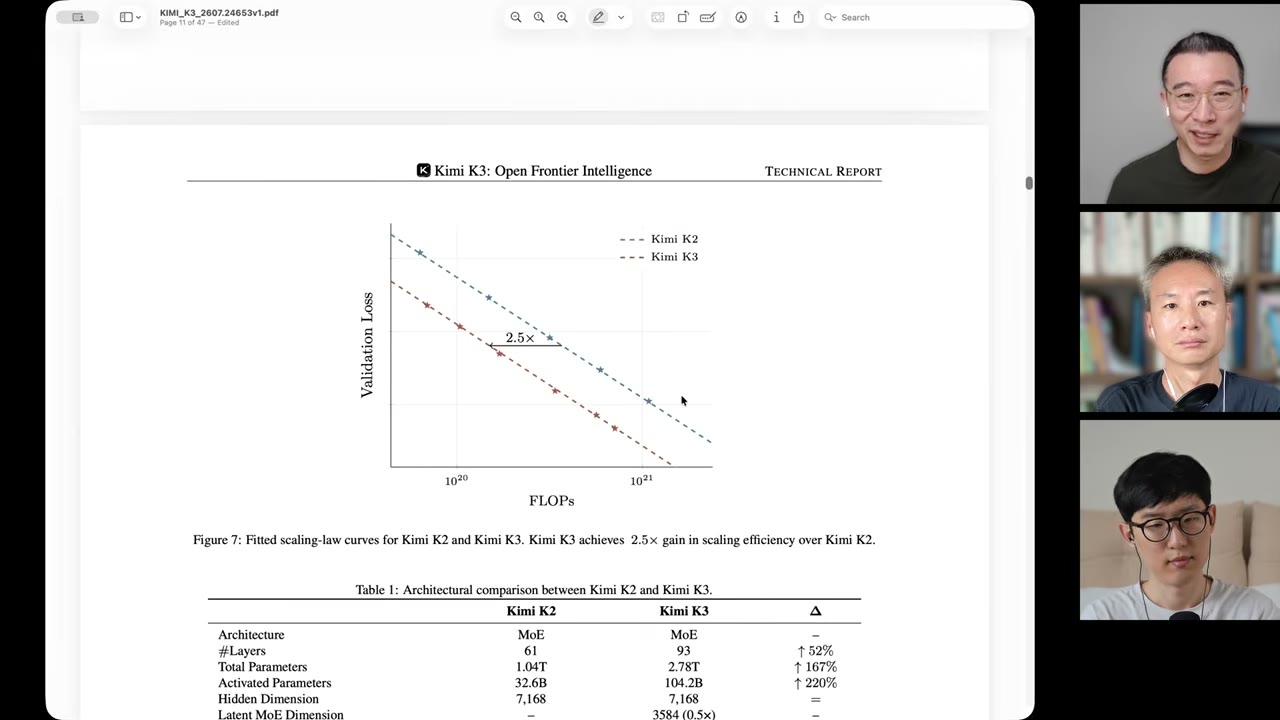Click the 'Architecture' row label

(x=251, y=635)
